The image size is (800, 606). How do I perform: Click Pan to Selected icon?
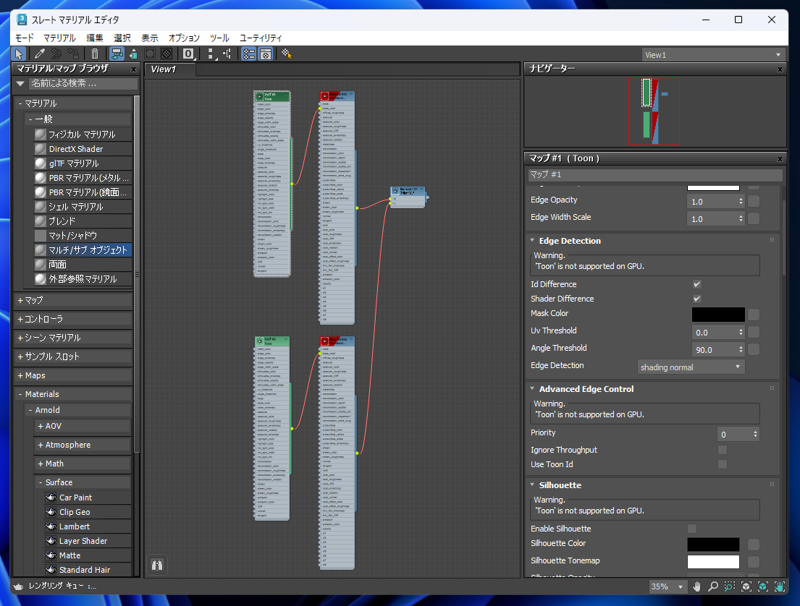coord(780,587)
